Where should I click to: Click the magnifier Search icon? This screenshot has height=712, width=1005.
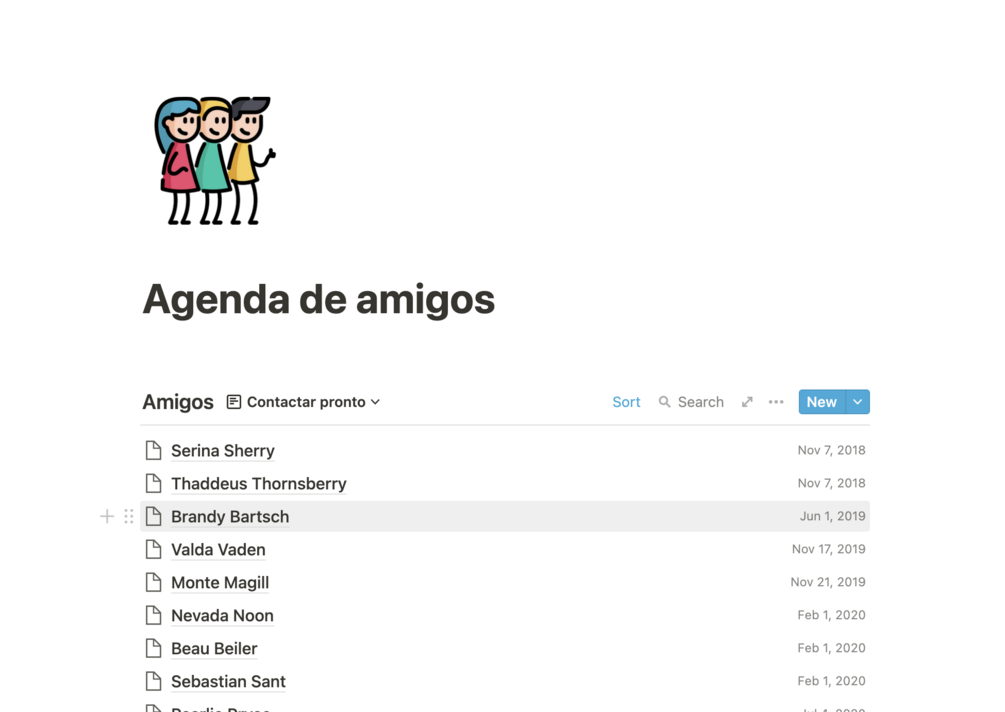(x=665, y=402)
